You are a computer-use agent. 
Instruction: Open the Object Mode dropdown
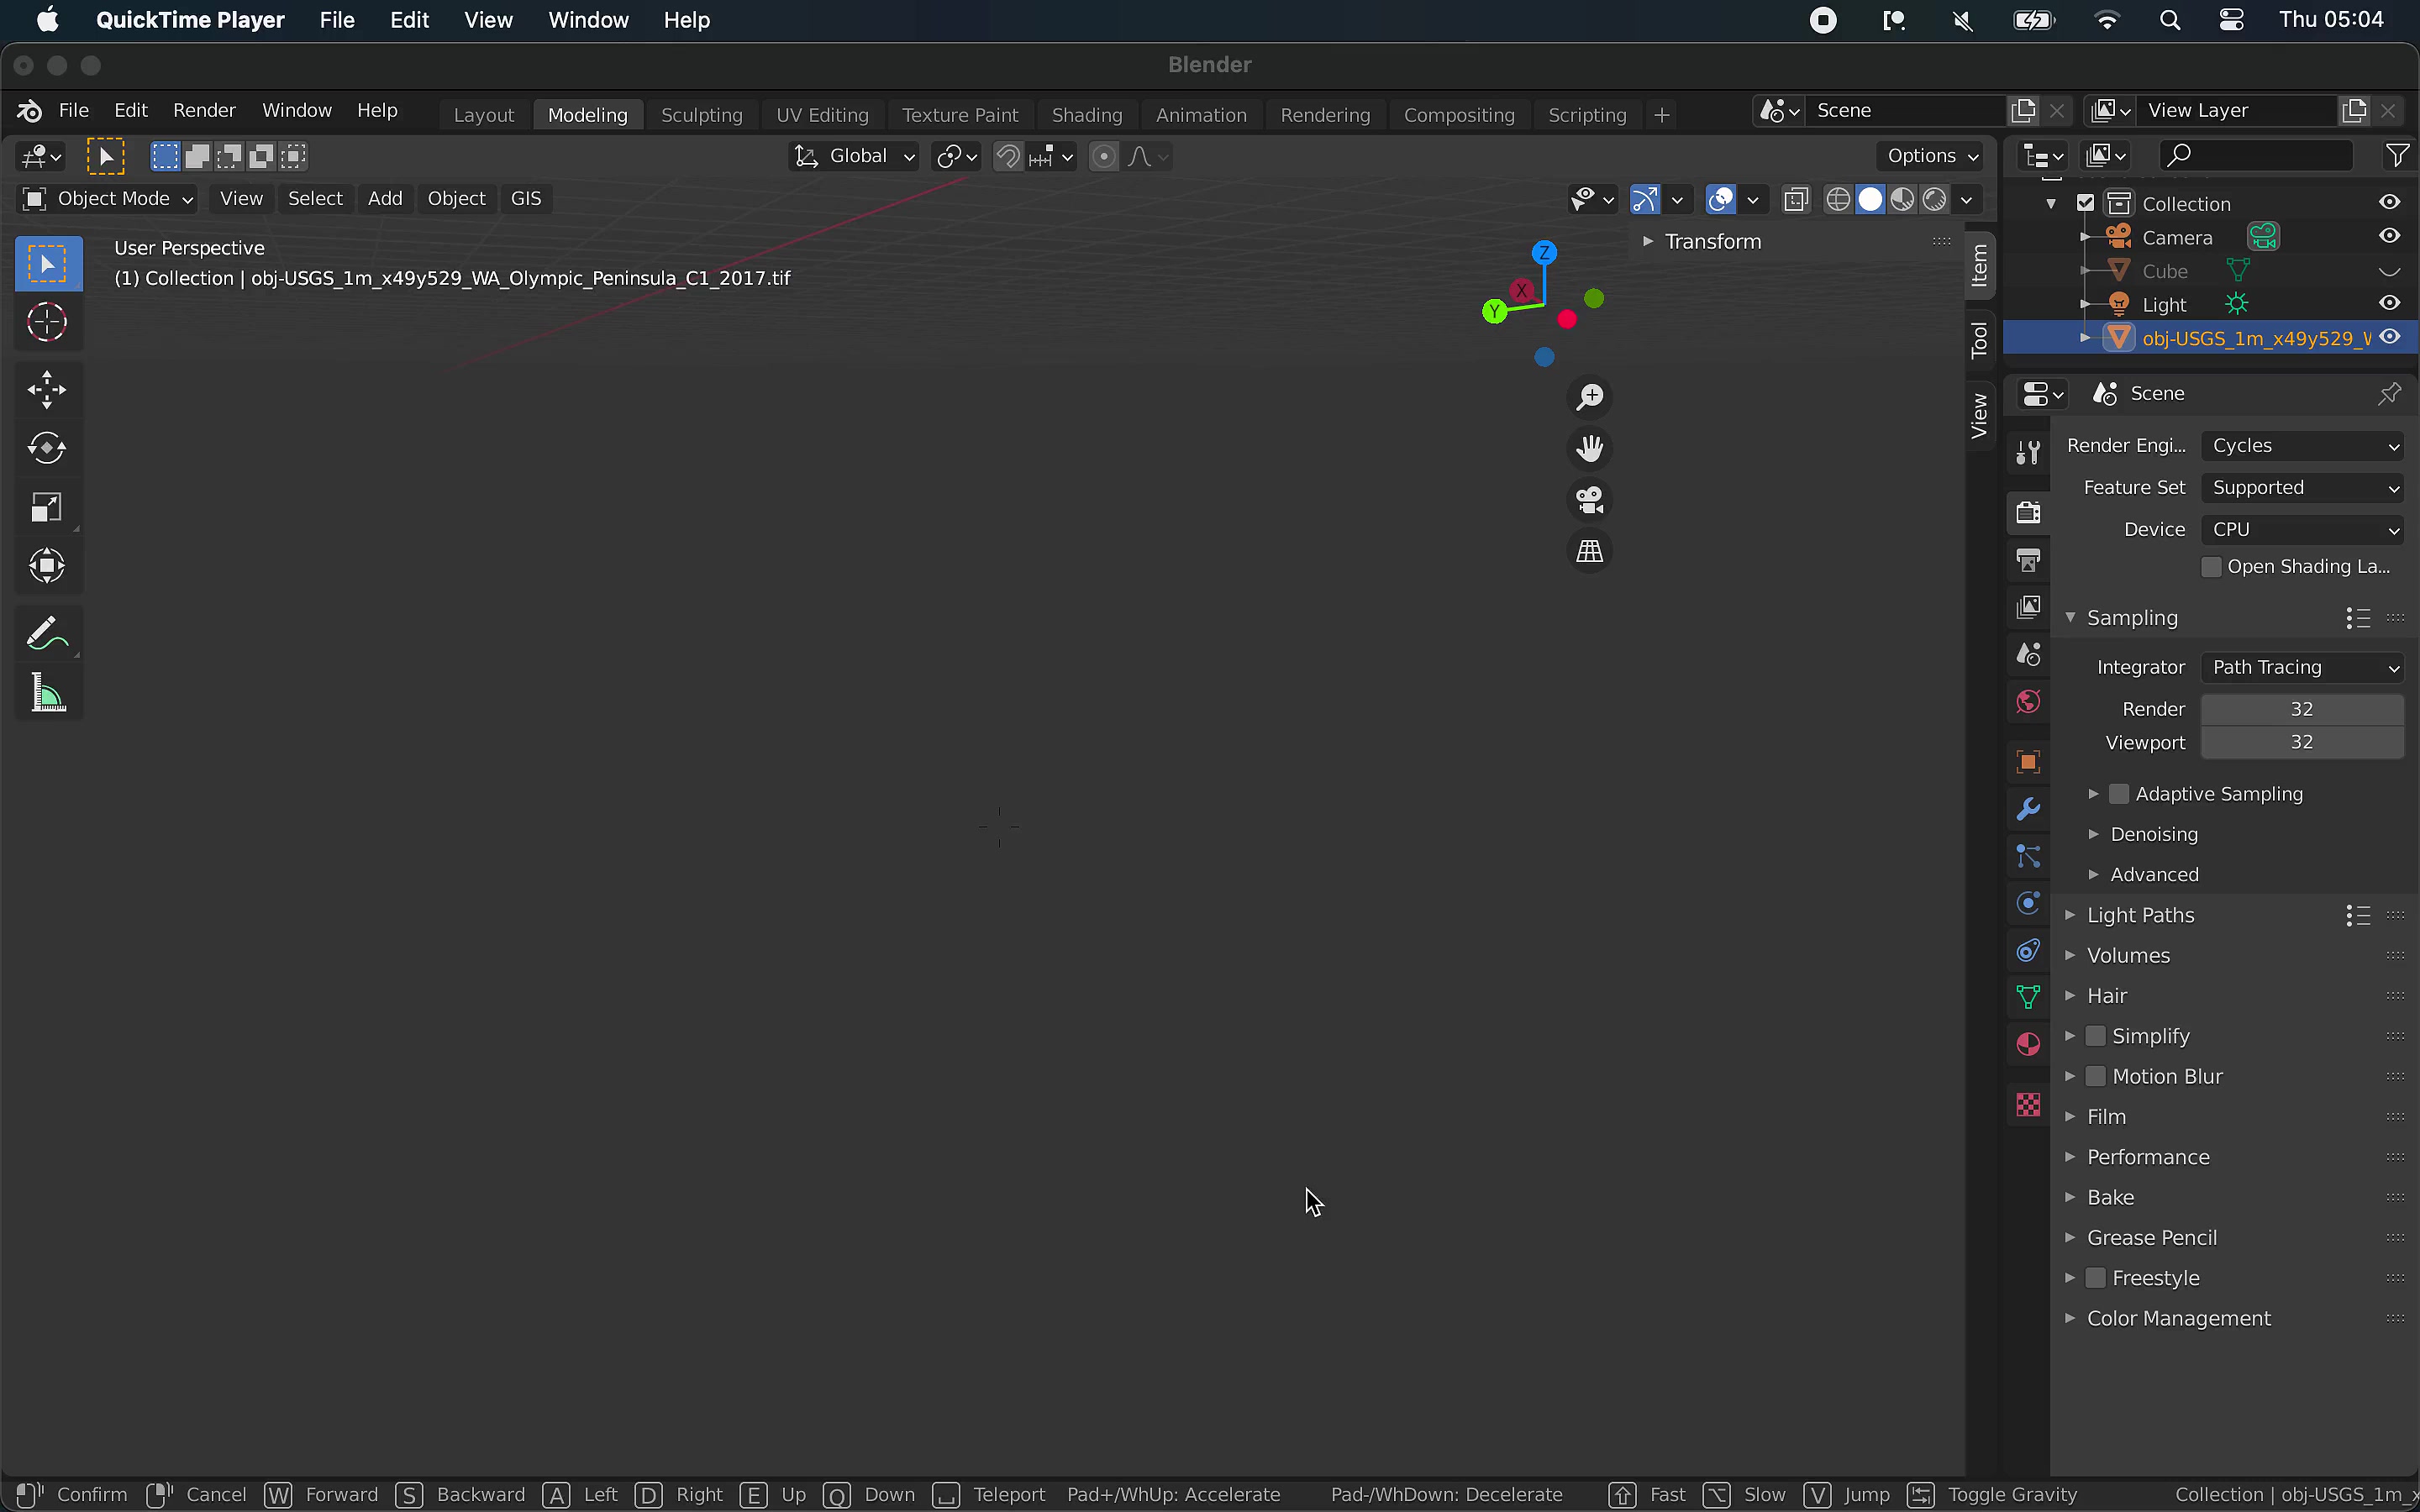click(108, 199)
